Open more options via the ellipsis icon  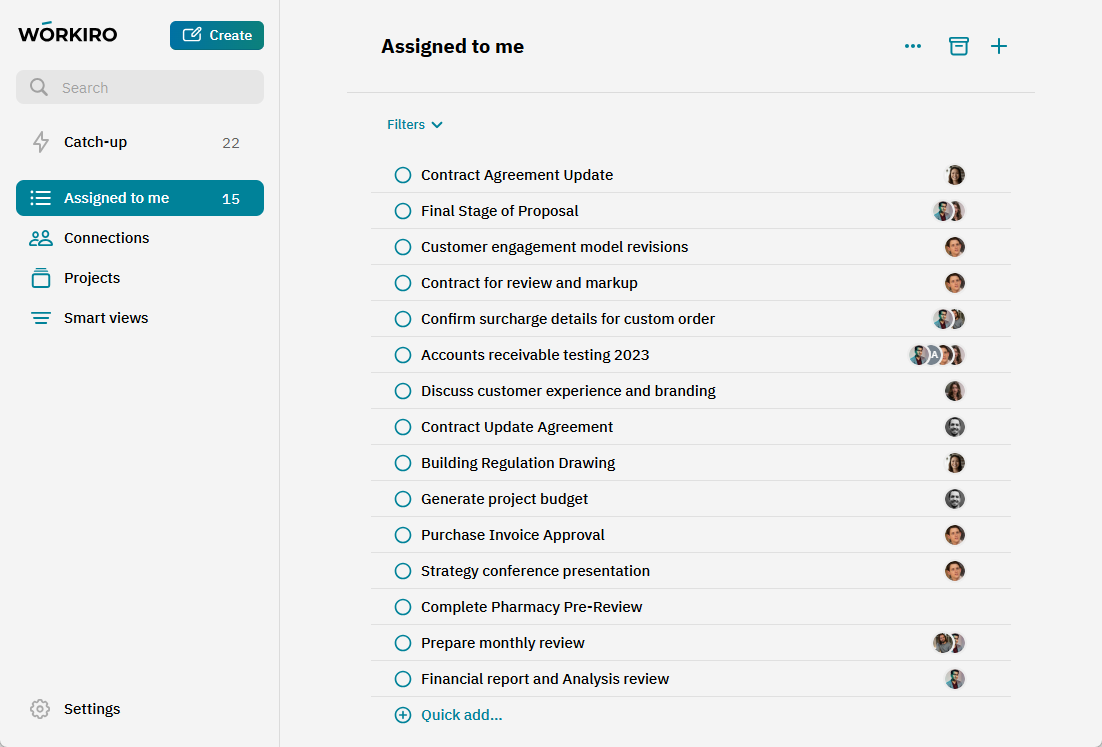click(x=912, y=46)
